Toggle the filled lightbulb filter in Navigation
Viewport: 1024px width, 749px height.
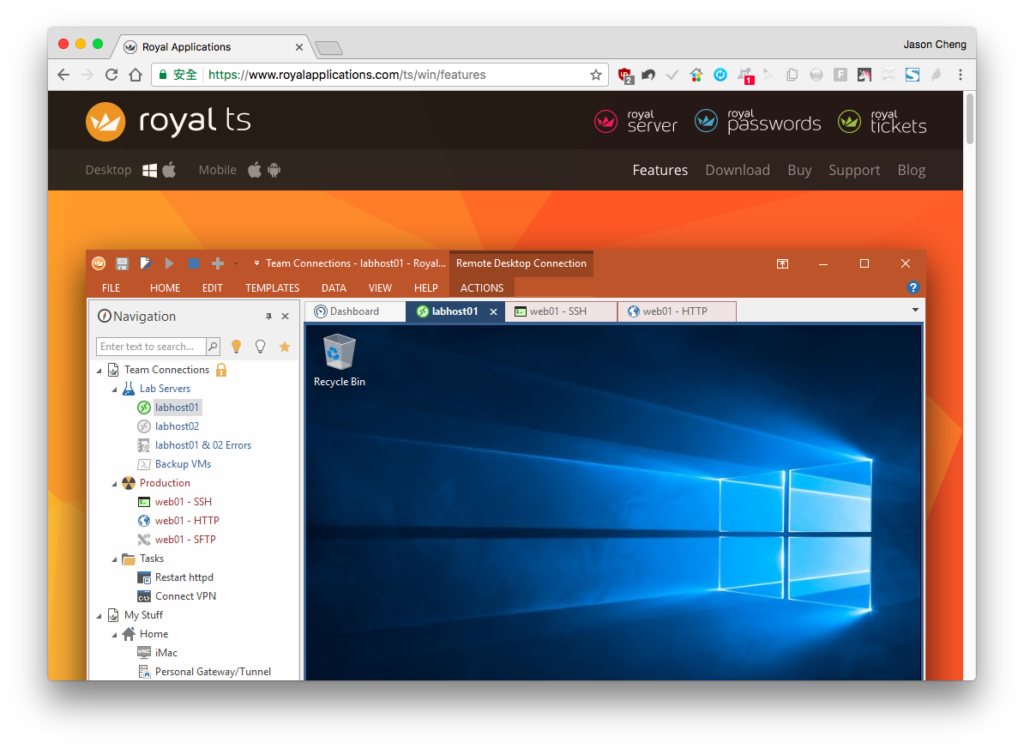[x=236, y=347]
